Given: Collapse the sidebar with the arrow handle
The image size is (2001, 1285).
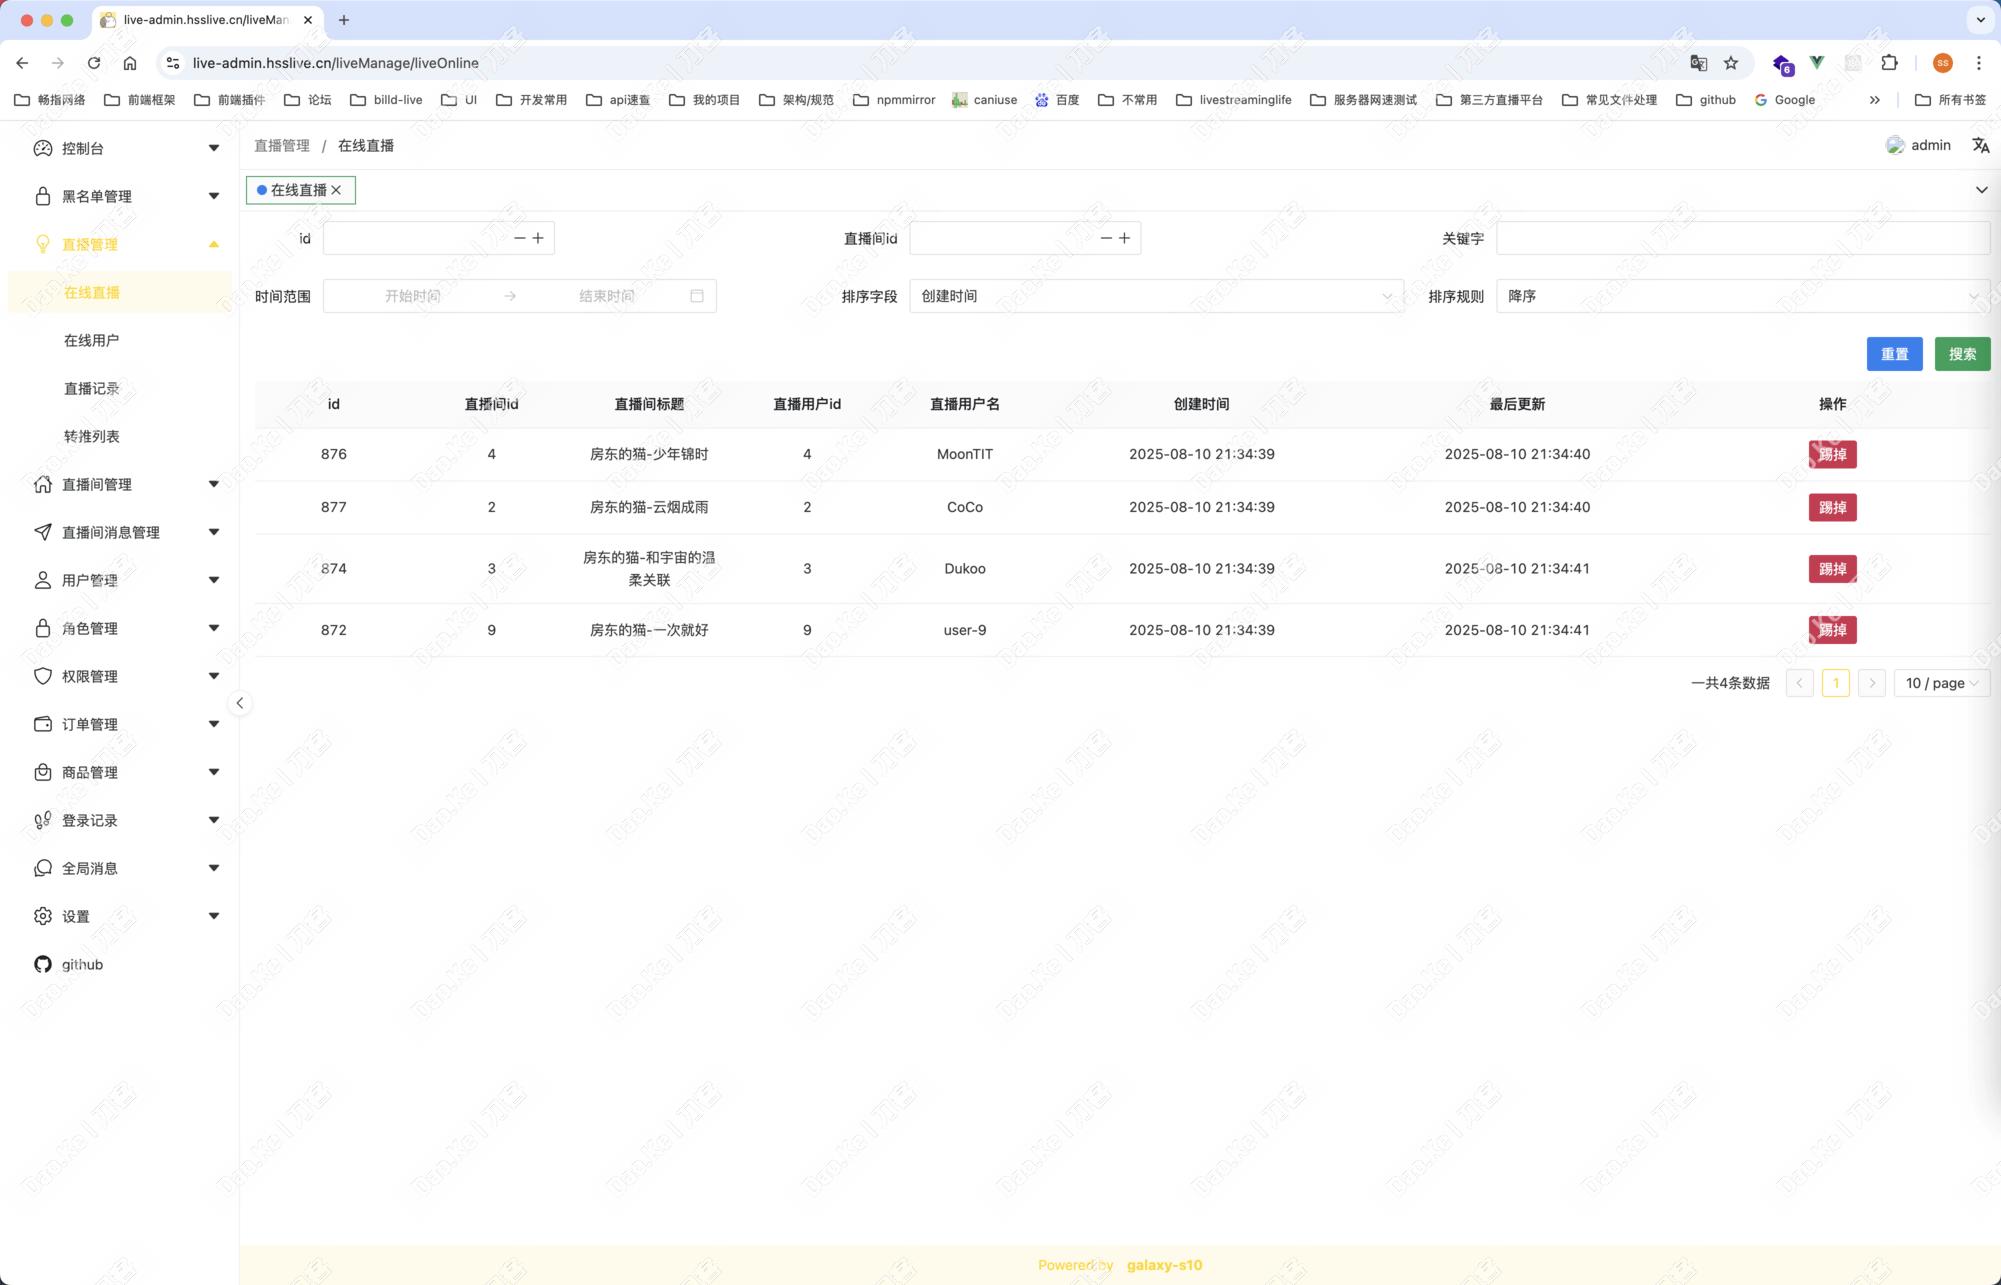Looking at the screenshot, I should tap(240, 703).
